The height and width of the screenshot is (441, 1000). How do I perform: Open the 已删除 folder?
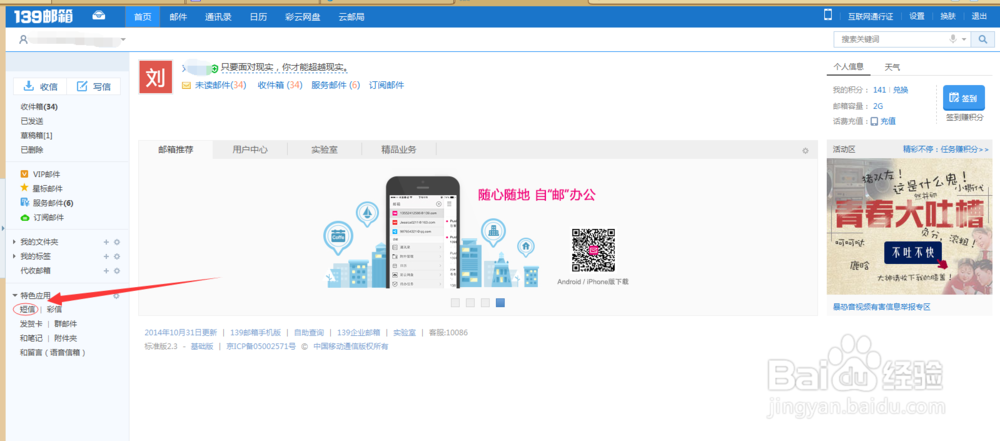tap(32, 149)
